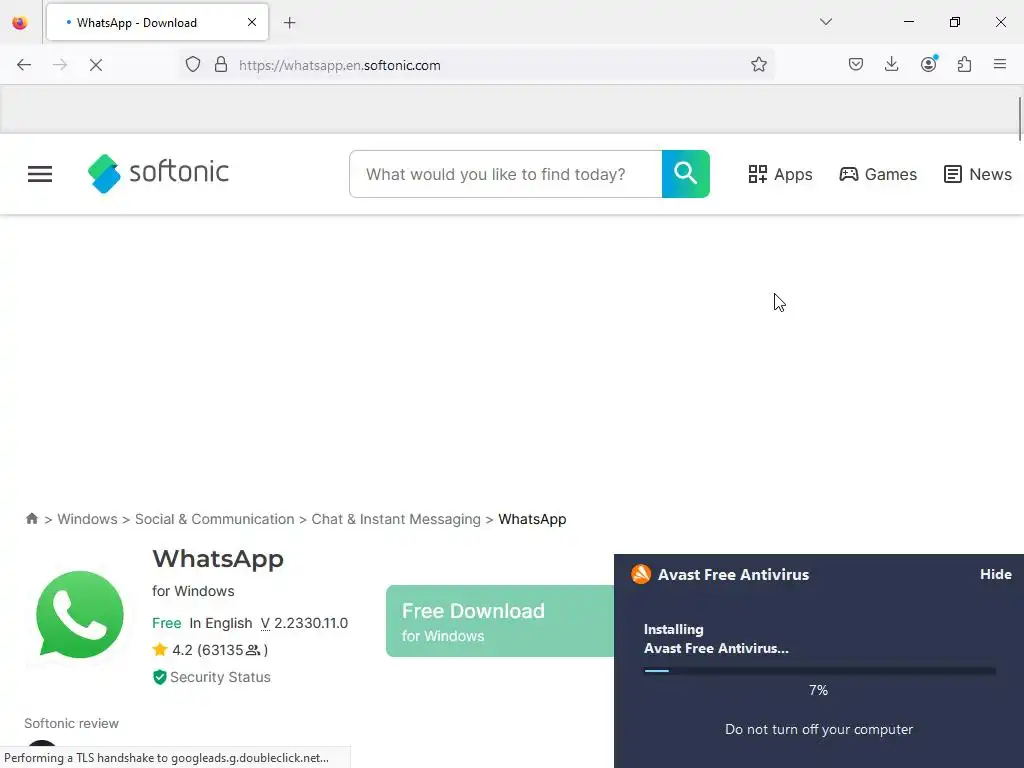The height and width of the screenshot is (768, 1024).
Task: Click the breadcrumb home icon
Action: 31,519
